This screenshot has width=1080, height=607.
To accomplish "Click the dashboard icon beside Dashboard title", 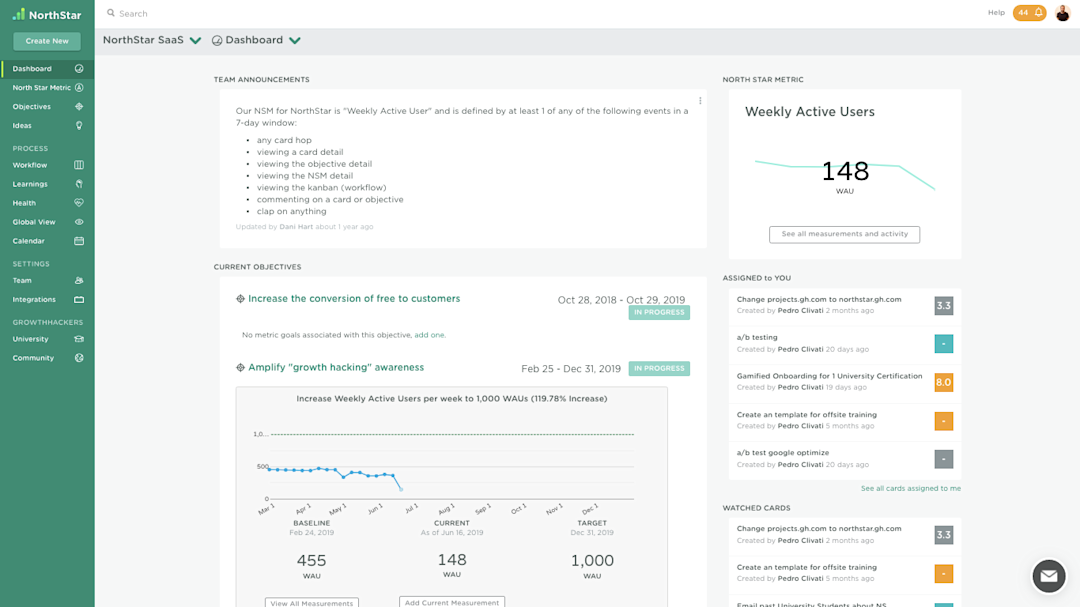I will pos(217,41).
